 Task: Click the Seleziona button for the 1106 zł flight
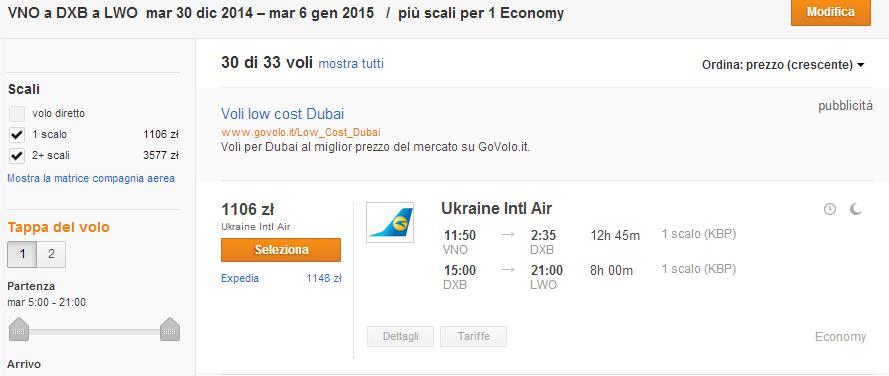(281, 250)
